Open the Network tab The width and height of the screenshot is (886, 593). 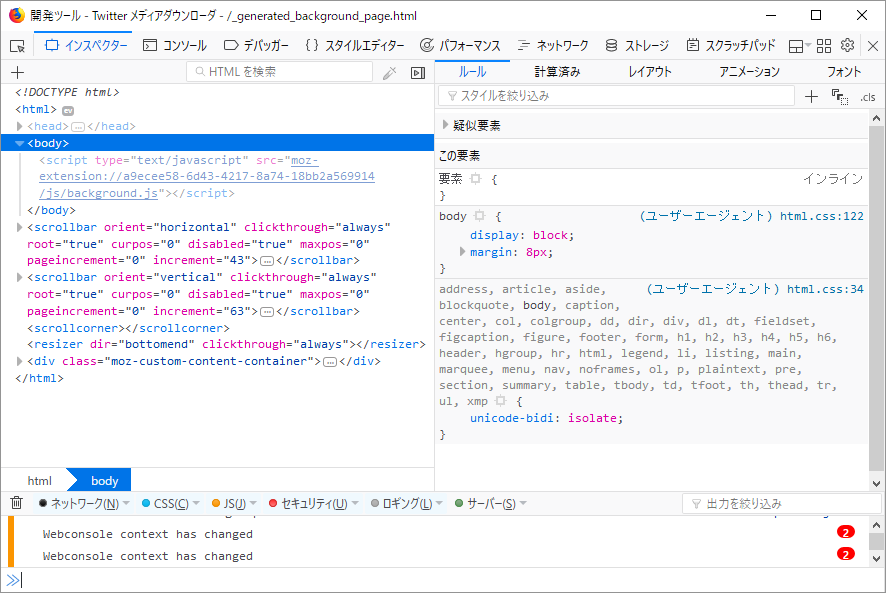tap(553, 45)
